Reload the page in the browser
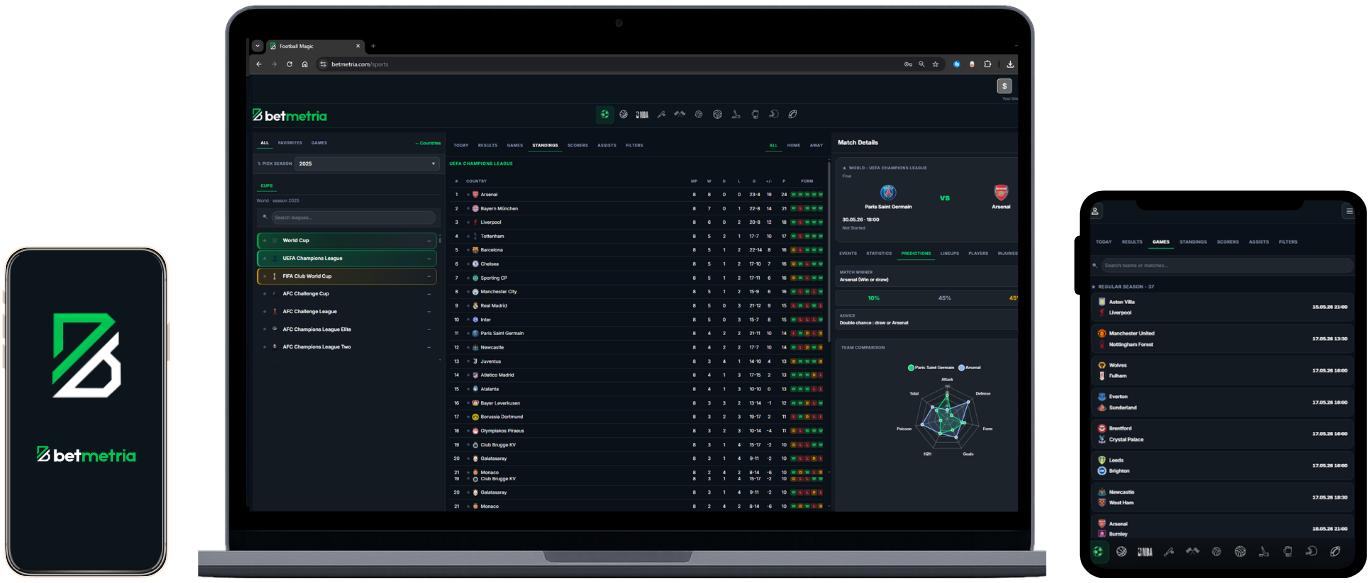 click(x=289, y=64)
